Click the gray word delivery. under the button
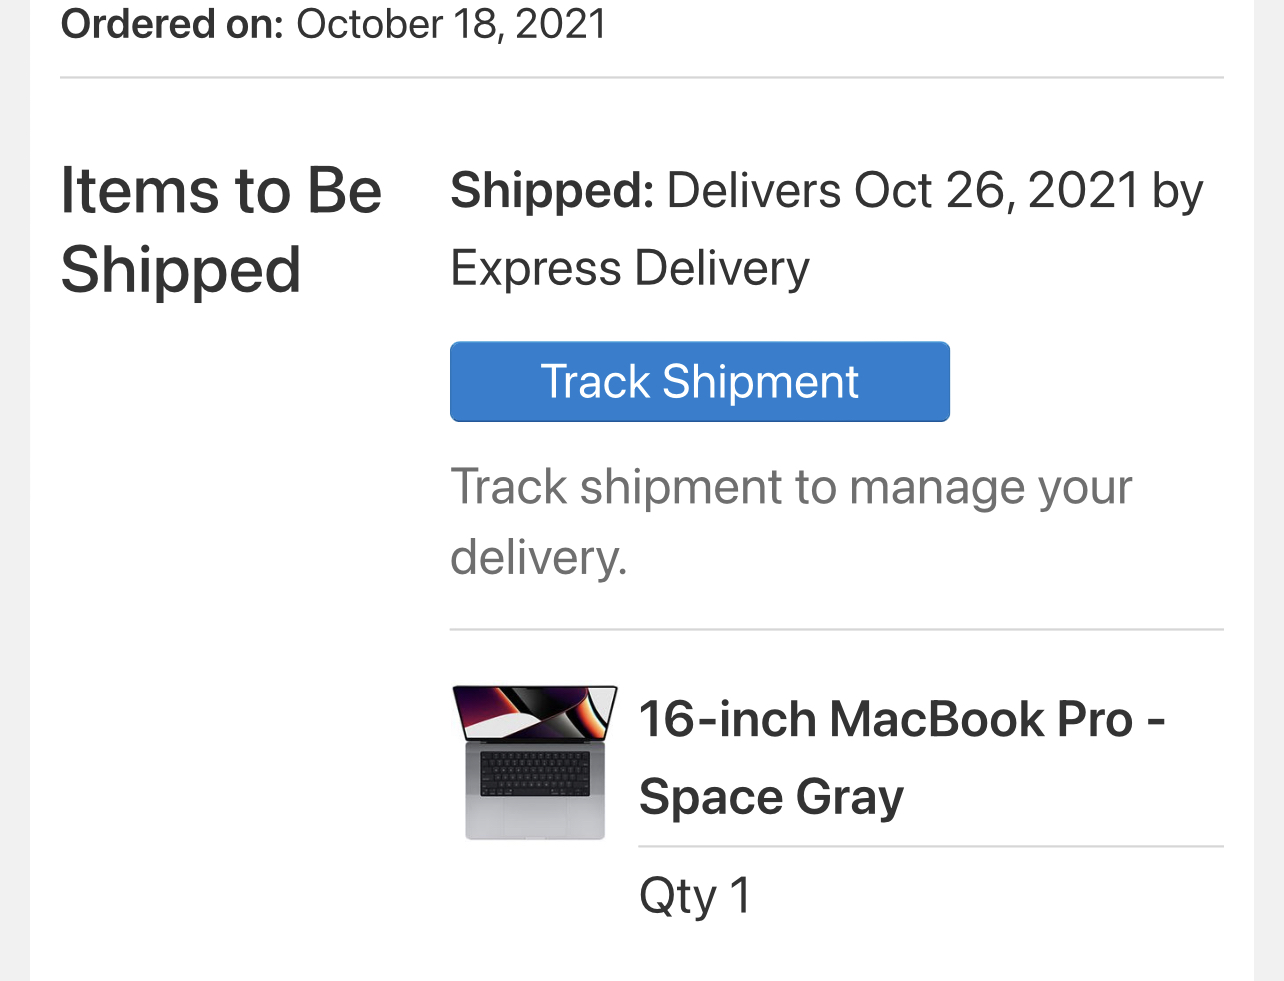The width and height of the screenshot is (1284, 981). pyautogui.click(x=538, y=557)
